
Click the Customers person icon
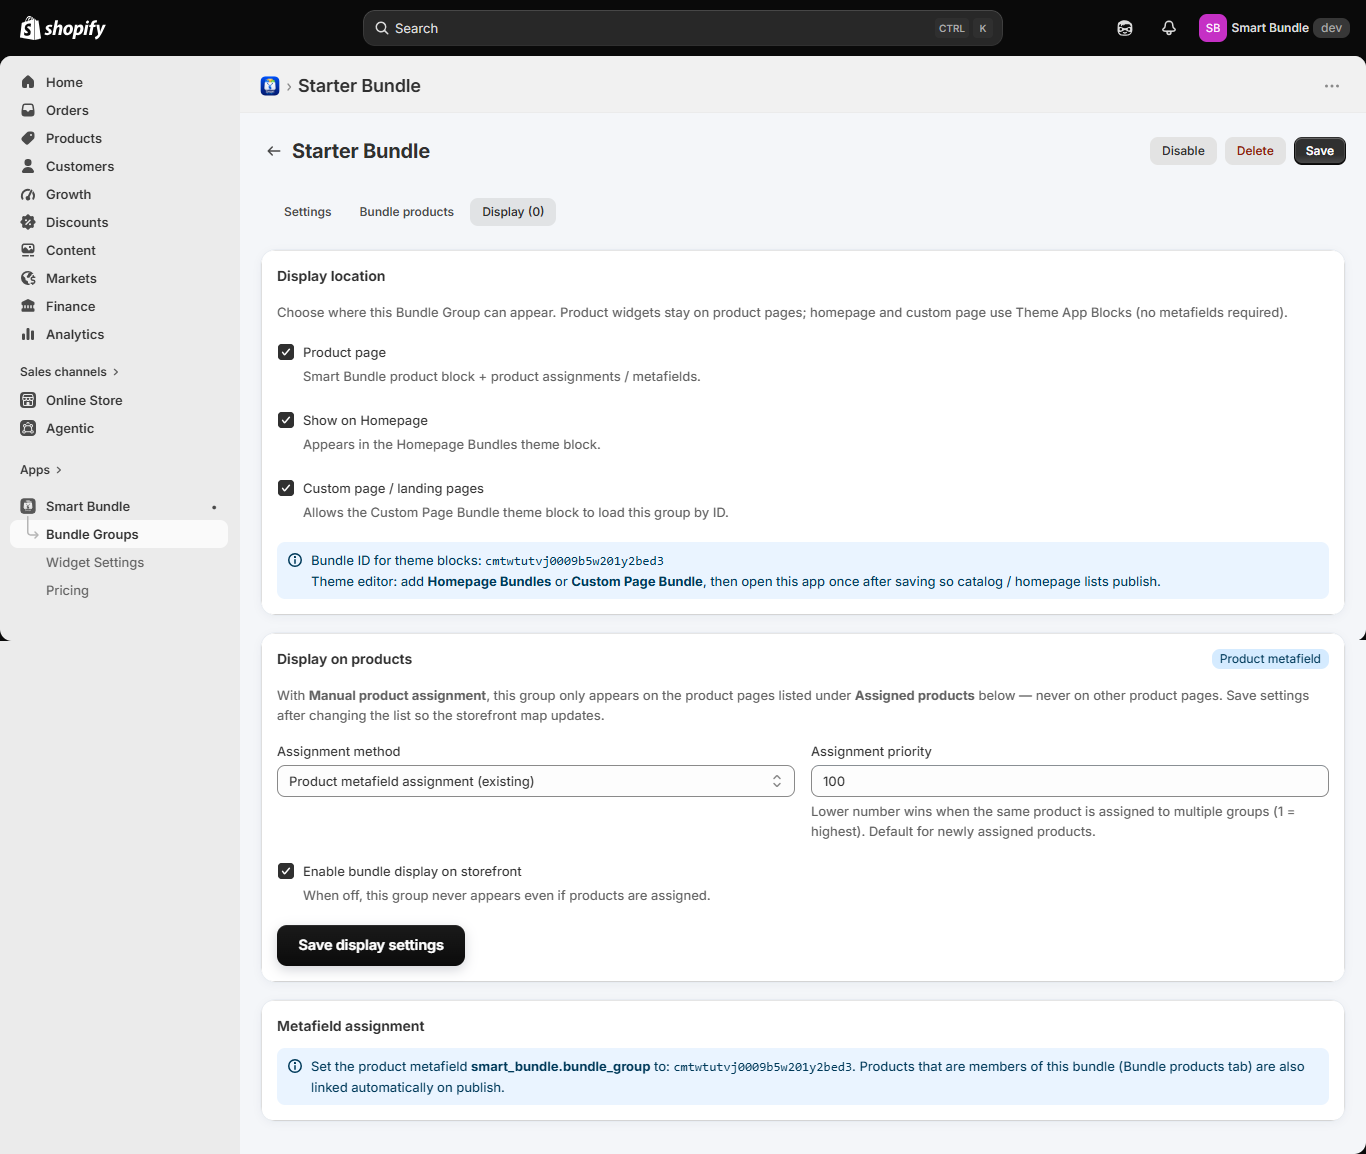(28, 166)
